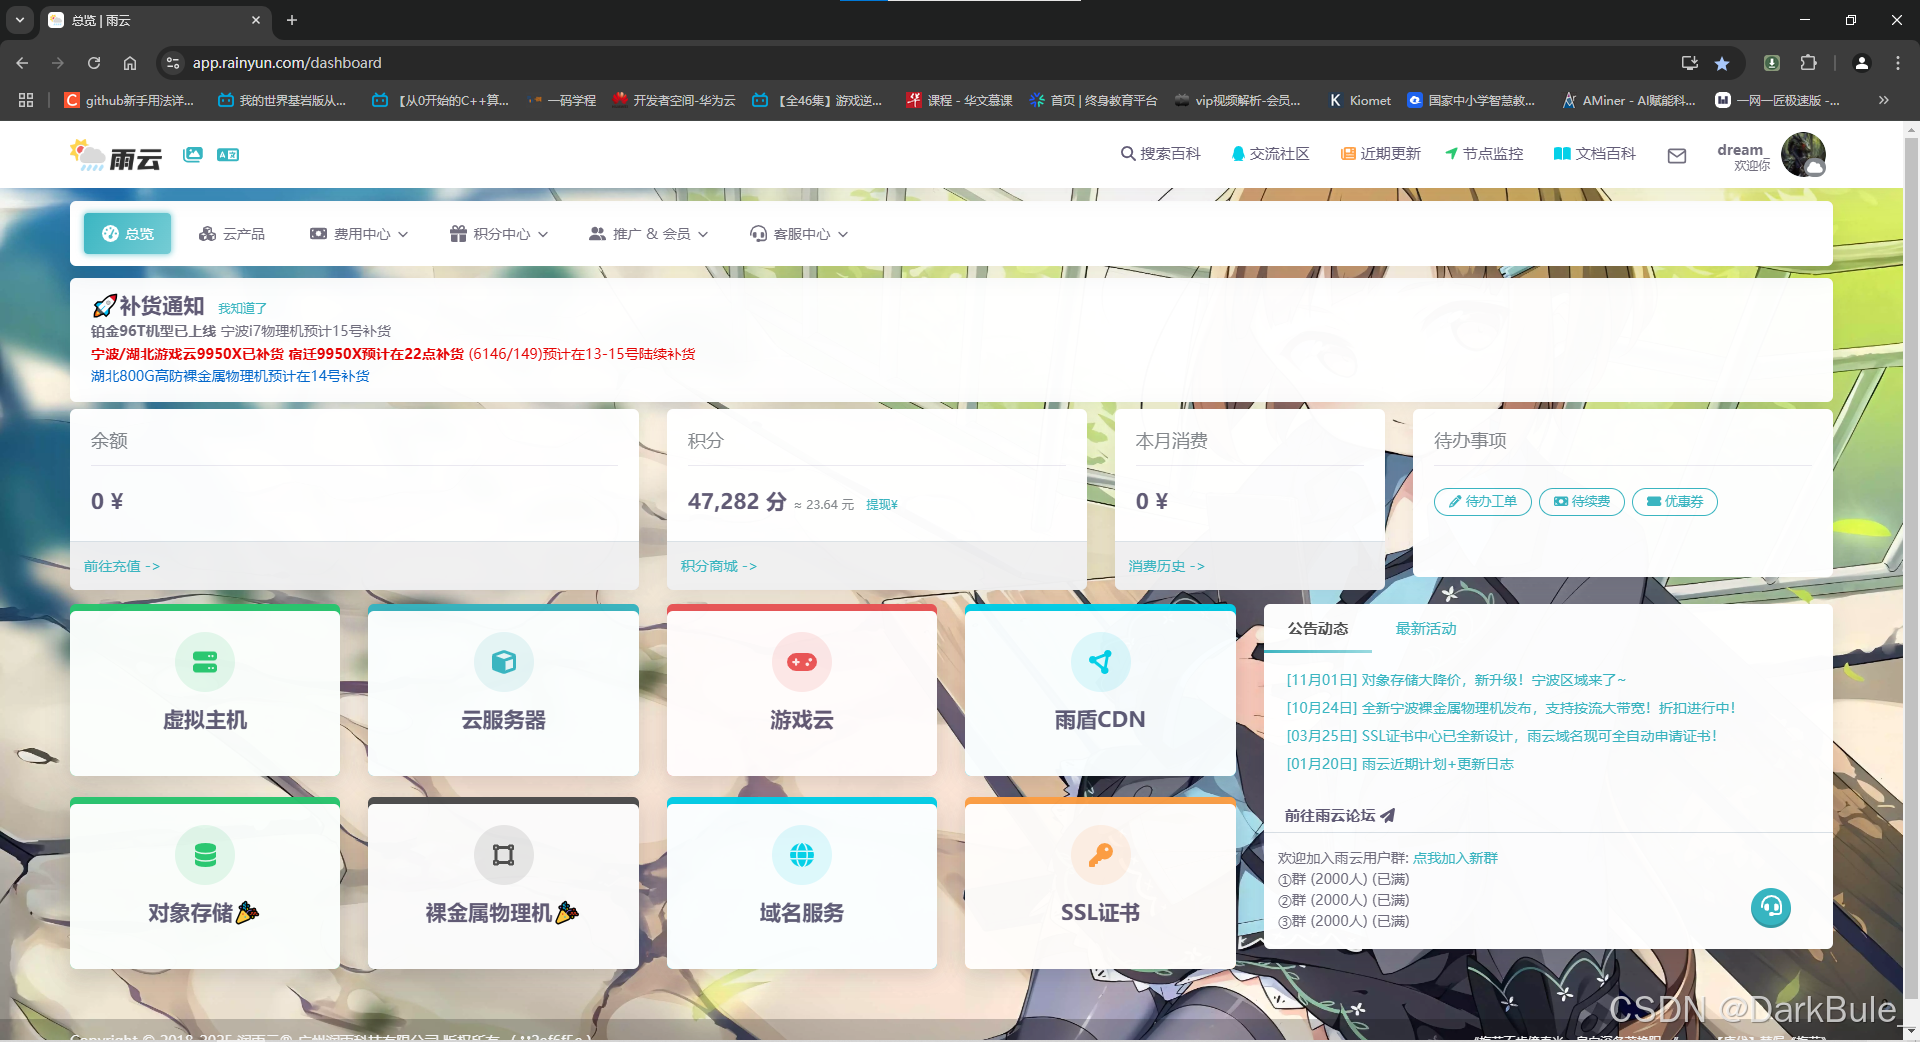1920x1042 pixels.
Task: Show more bookmarks with the chevron
Action: coord(1884,100)
